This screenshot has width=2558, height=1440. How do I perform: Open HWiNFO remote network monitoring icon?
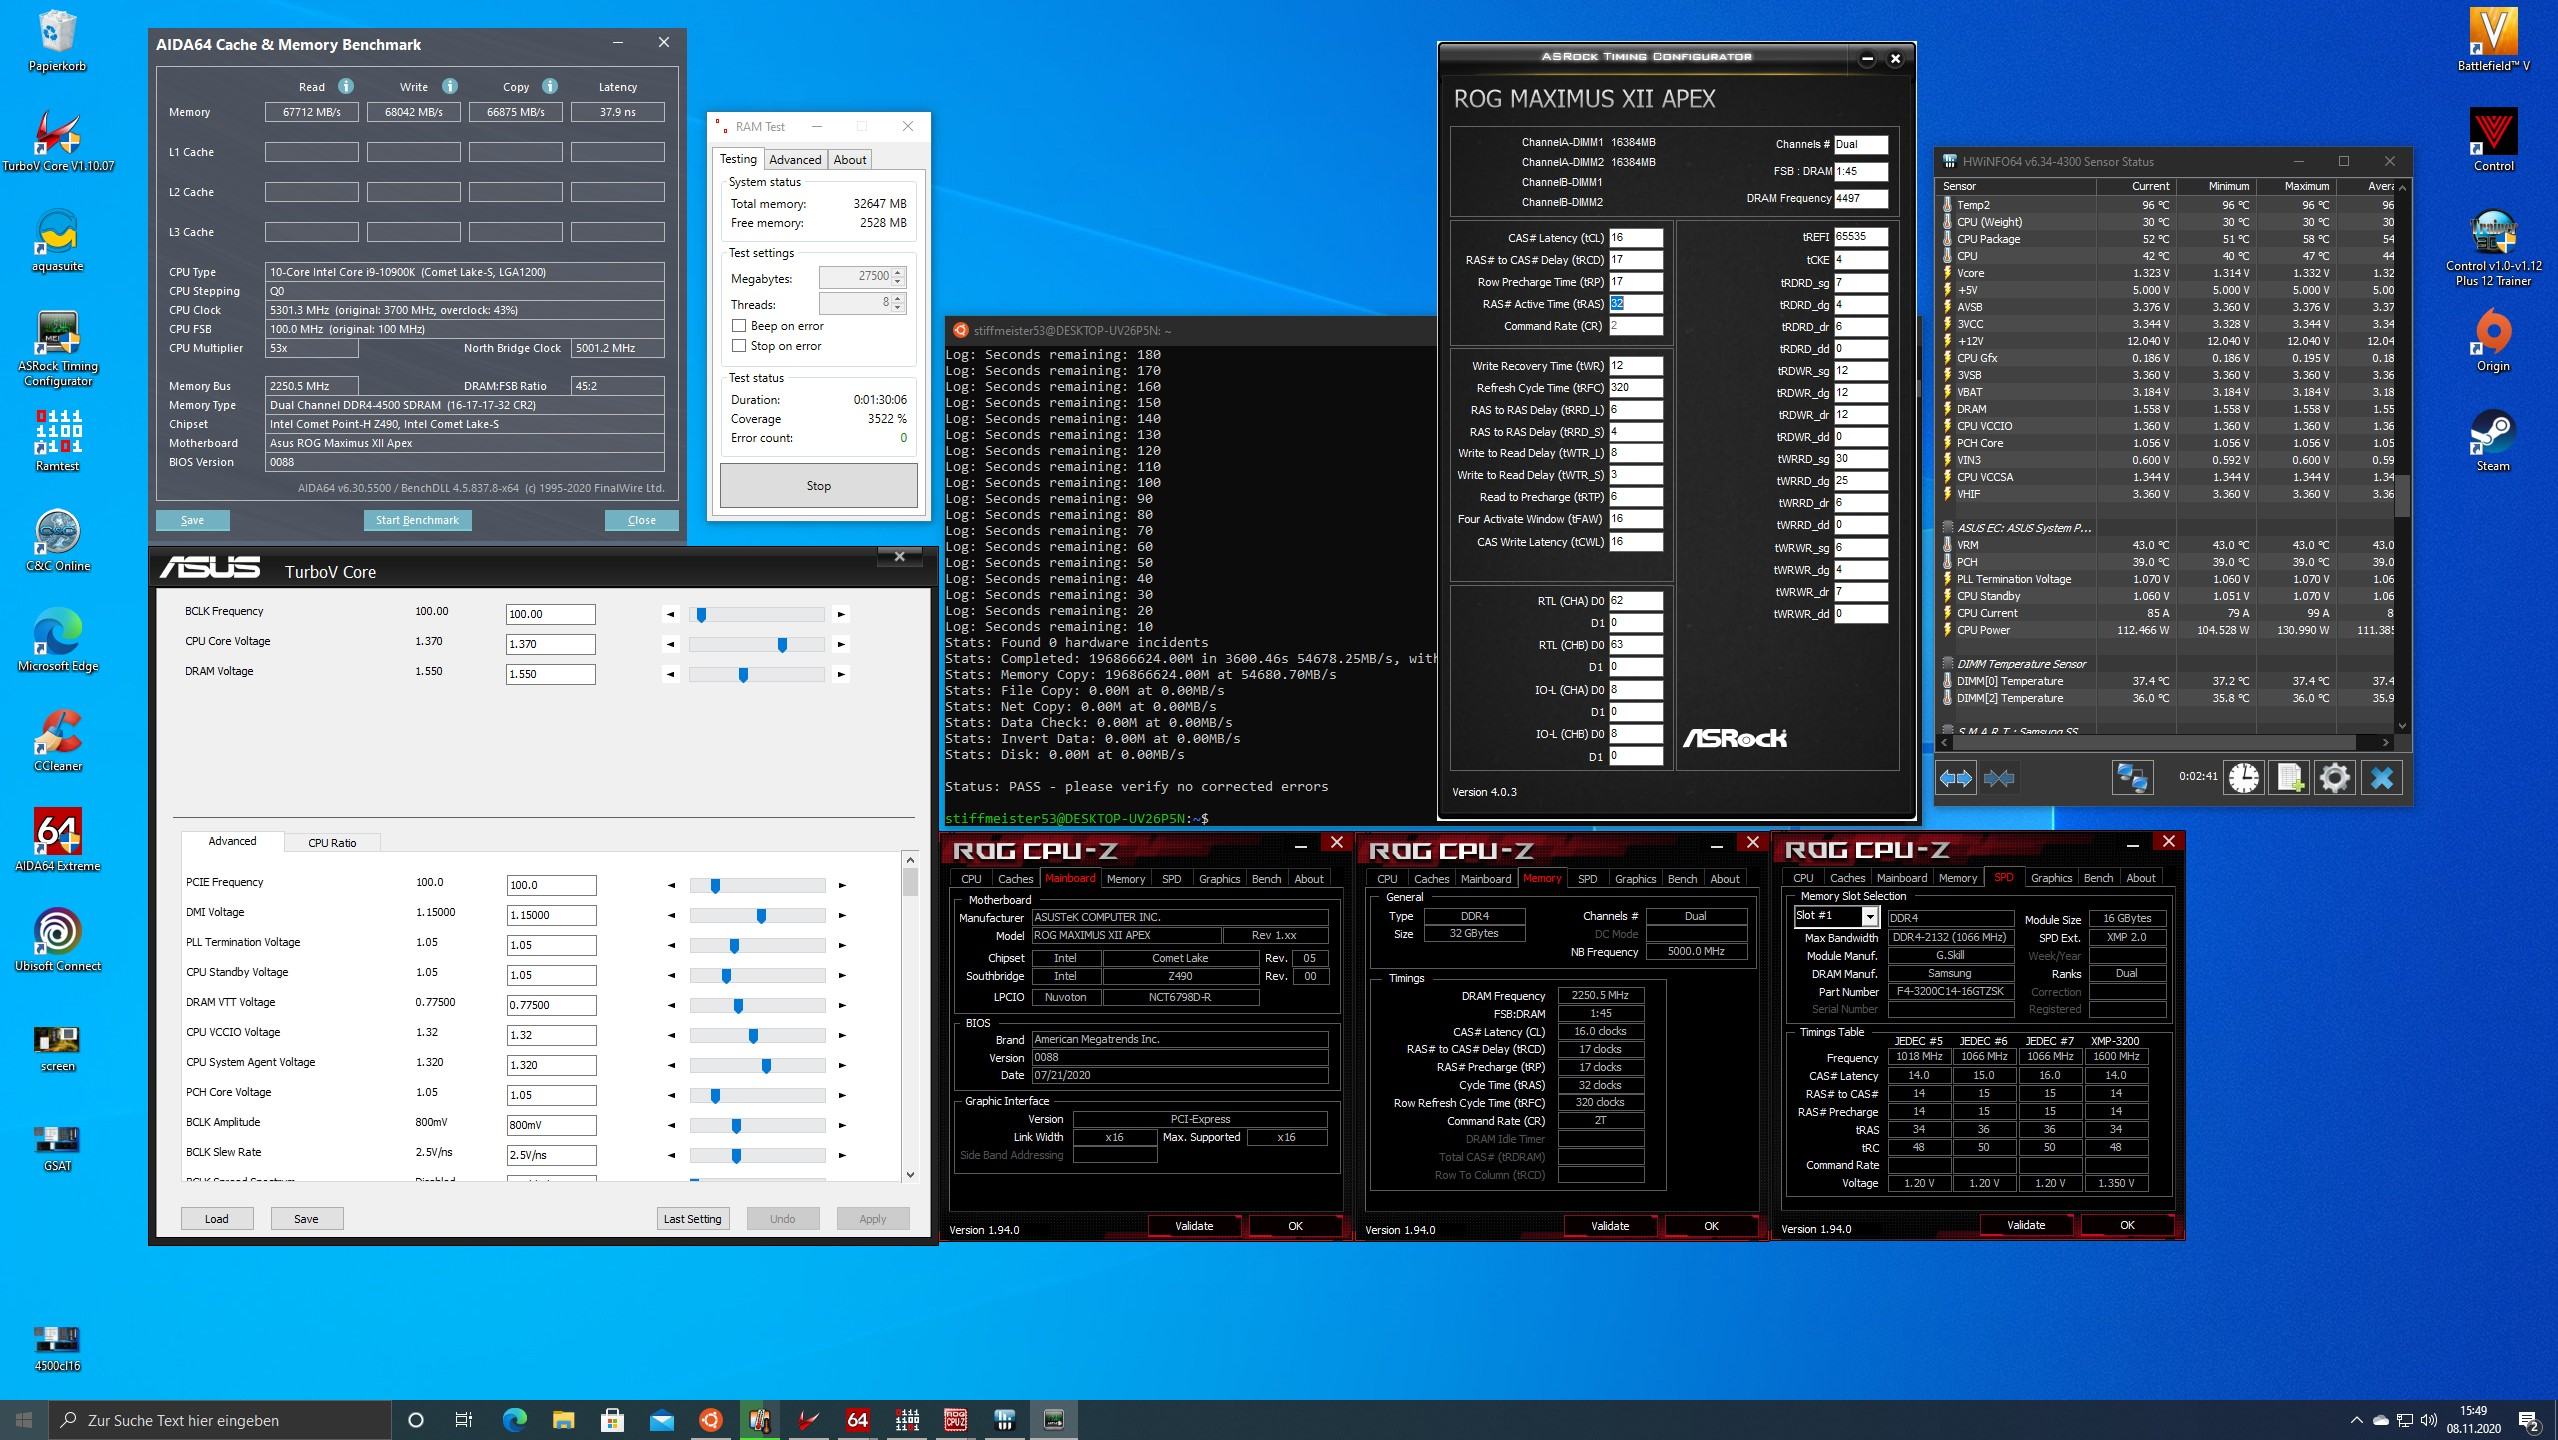tap(2131, 778)
